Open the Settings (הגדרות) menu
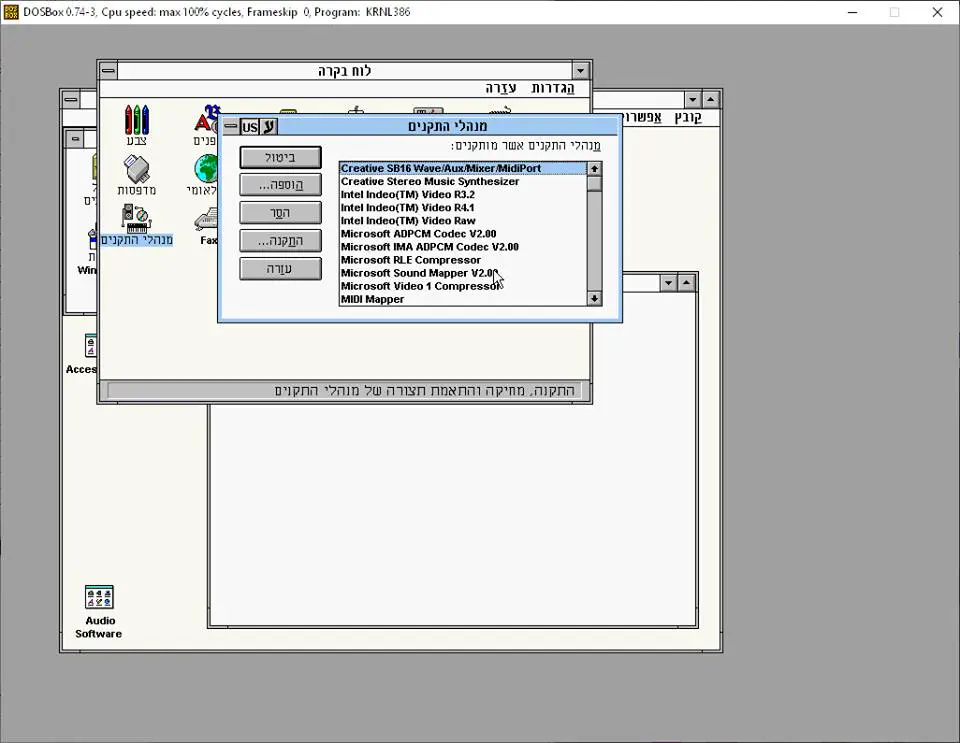Image resolution: width=960 pixels, height=743 pixels. coord(552,88)
